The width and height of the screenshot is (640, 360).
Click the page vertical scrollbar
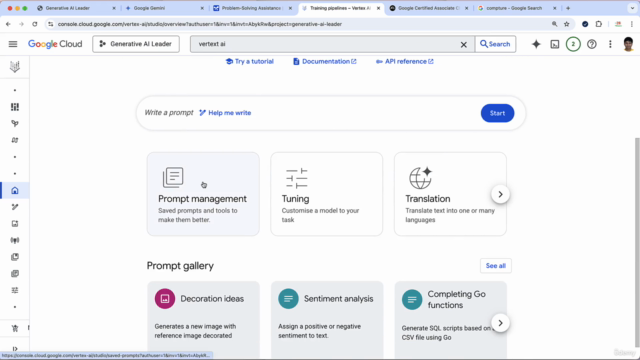pos(637,243)
